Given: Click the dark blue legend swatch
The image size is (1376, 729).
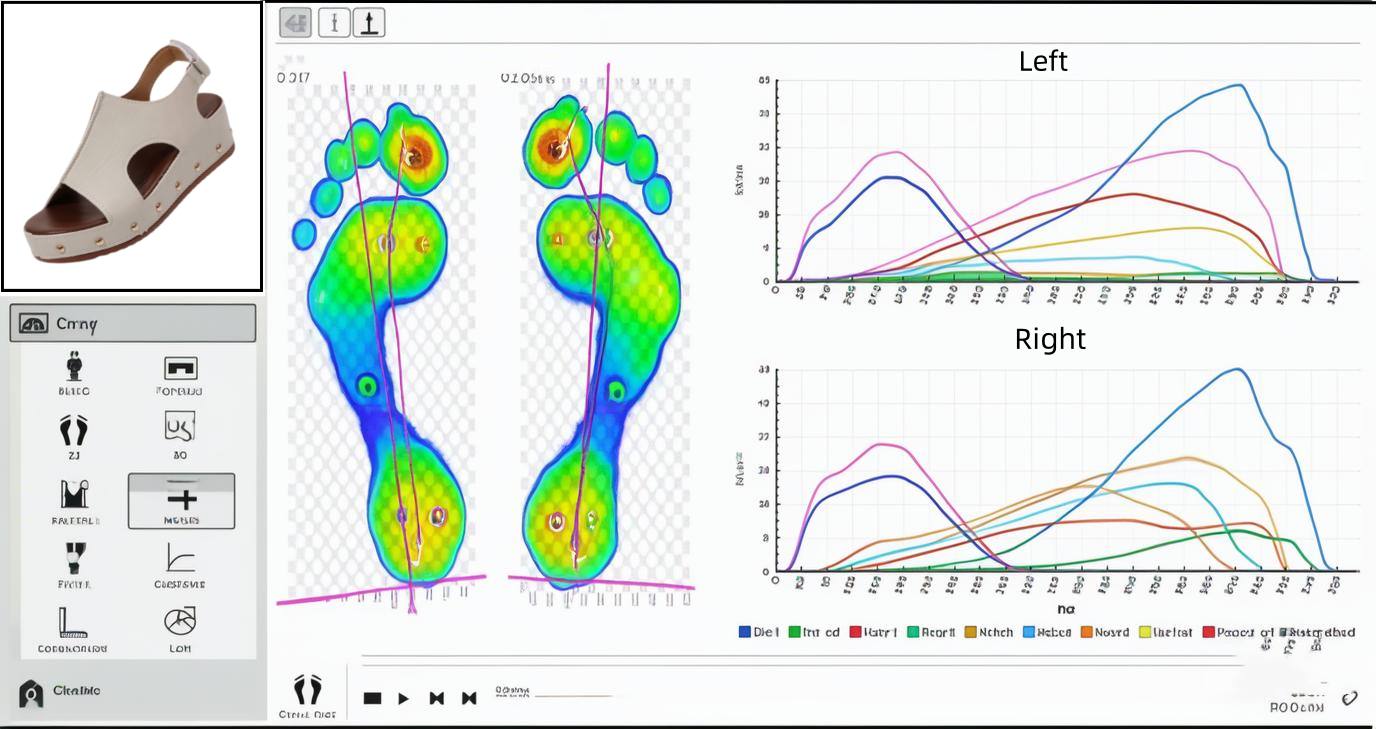Looking at the screenshot, I should 745,632.
